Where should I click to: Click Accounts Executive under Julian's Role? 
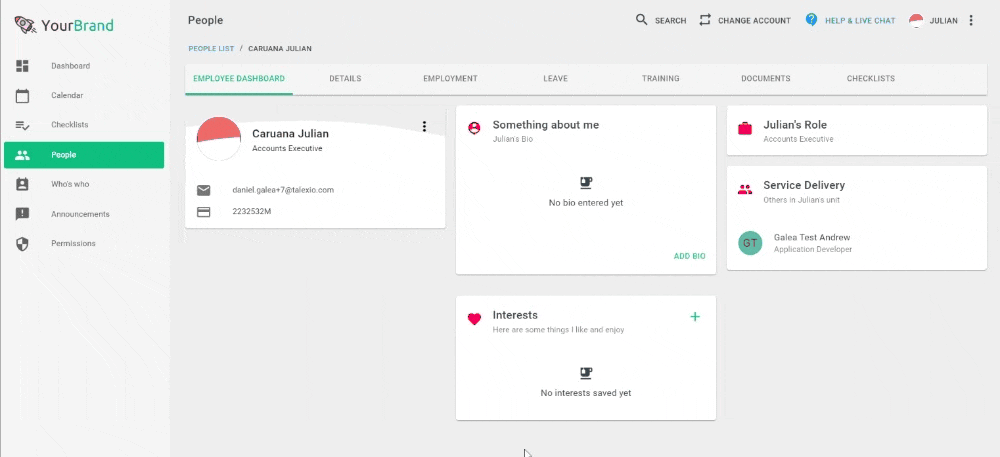pyautogui.click(x=798, y=139)
